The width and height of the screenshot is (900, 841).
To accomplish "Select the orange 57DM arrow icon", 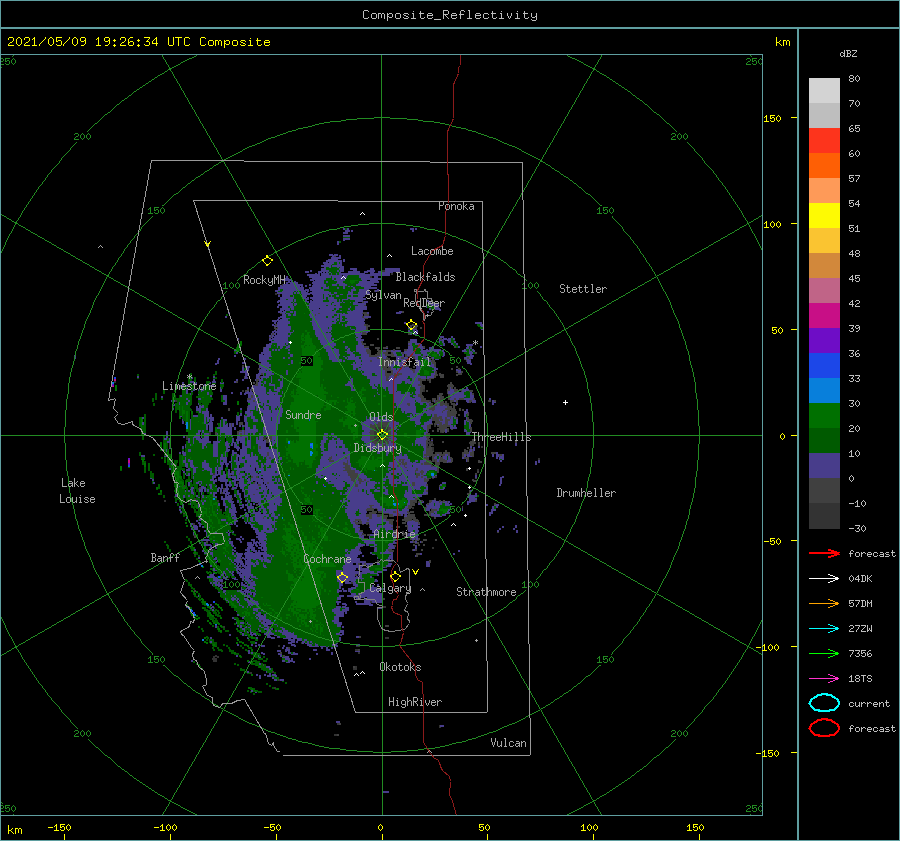I will click(824, 603).
